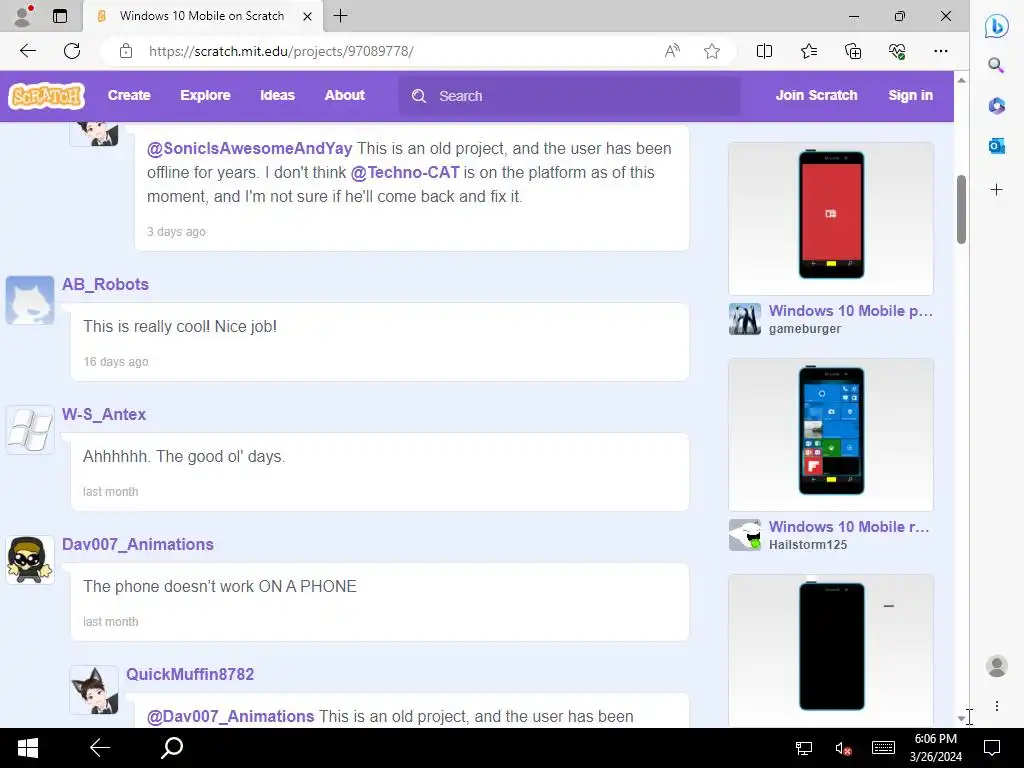Open muted volume tray icon
1024x768 pixels.
click(x=843, y=748)
